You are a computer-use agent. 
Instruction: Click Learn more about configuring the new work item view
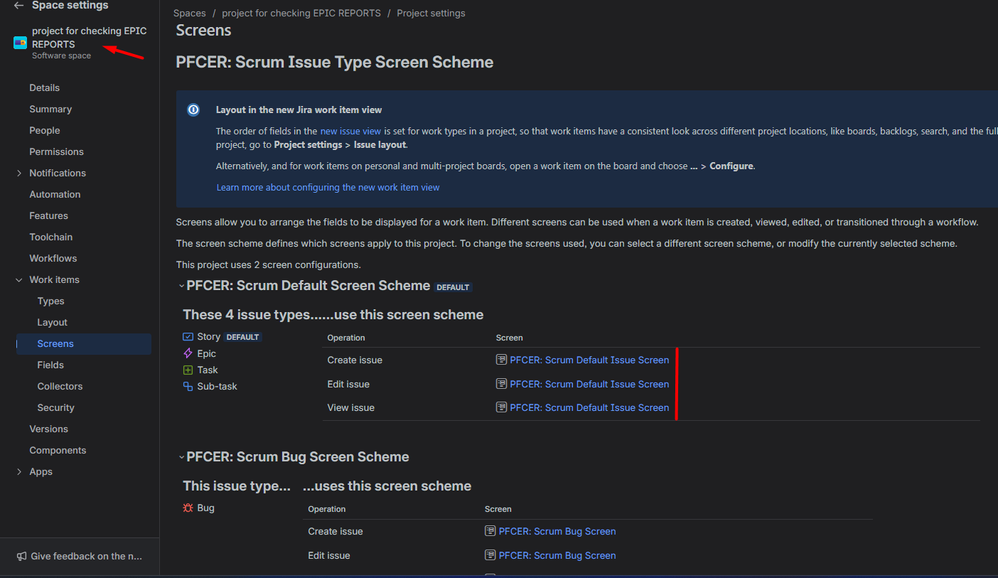329,186
